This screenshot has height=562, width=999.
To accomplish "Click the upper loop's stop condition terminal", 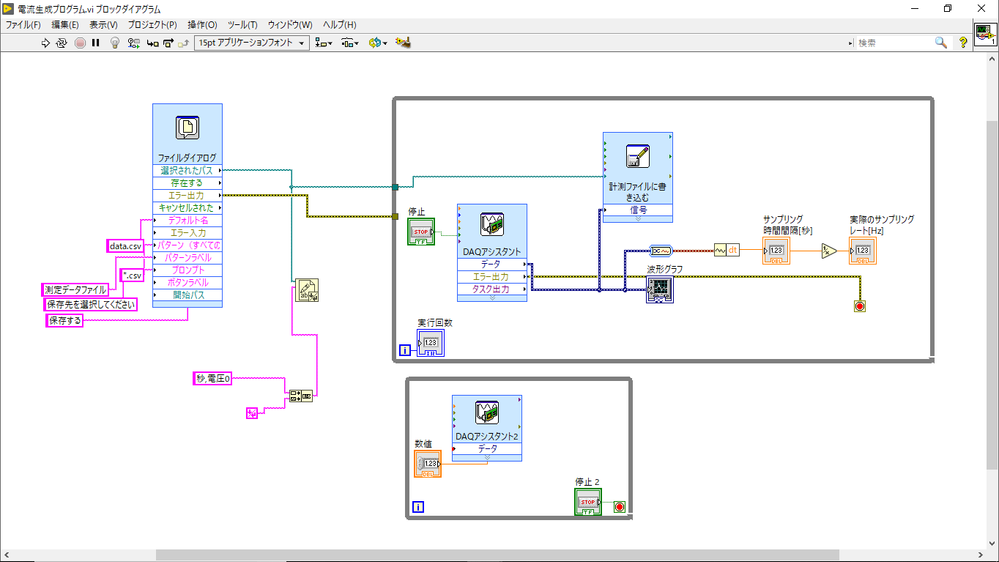I will point(859,306).
